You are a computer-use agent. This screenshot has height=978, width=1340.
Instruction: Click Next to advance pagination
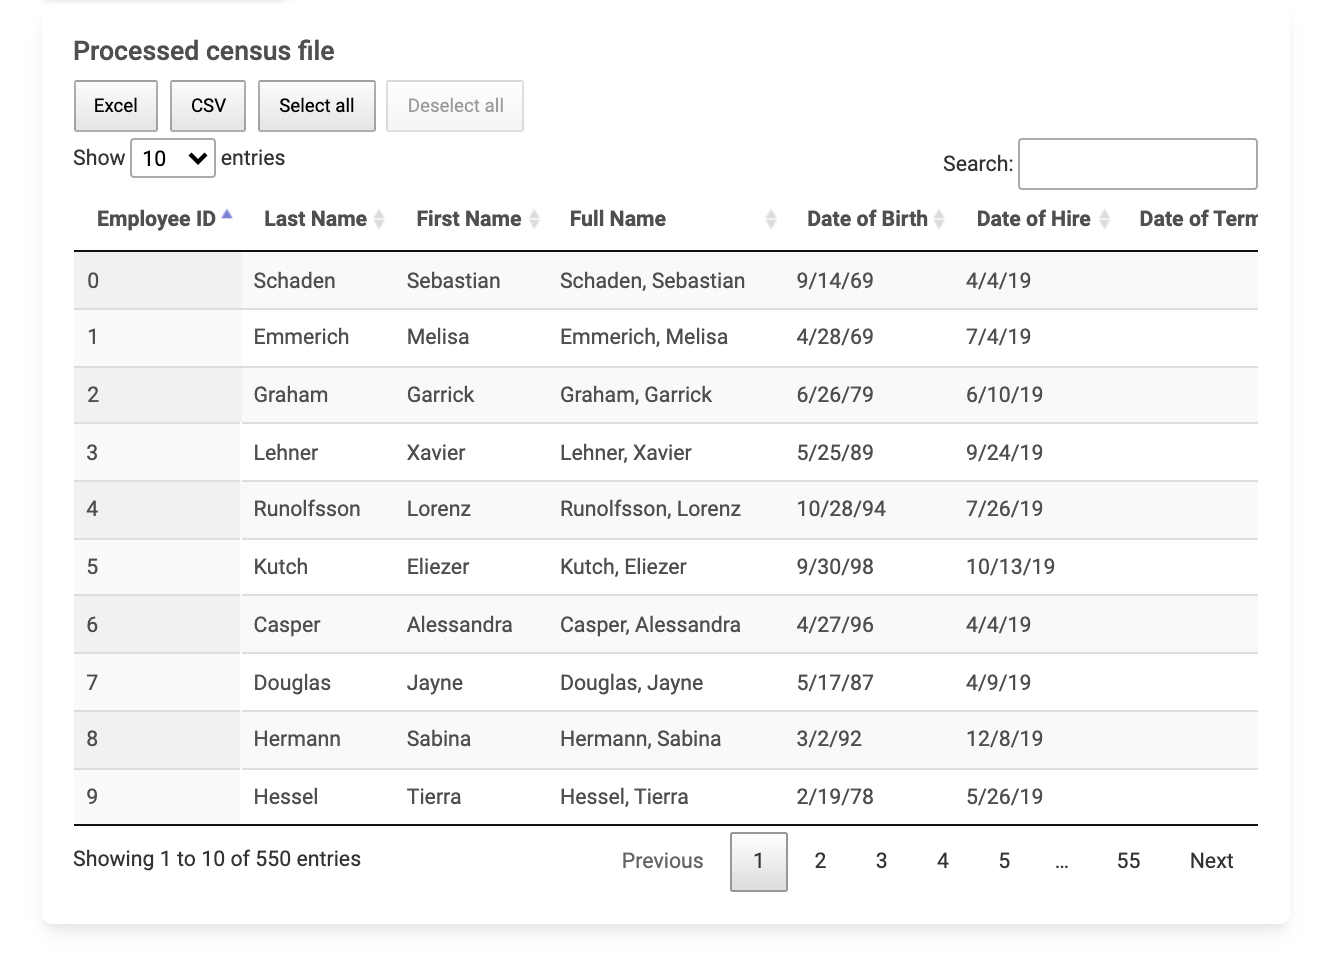tap(1211, 861)
